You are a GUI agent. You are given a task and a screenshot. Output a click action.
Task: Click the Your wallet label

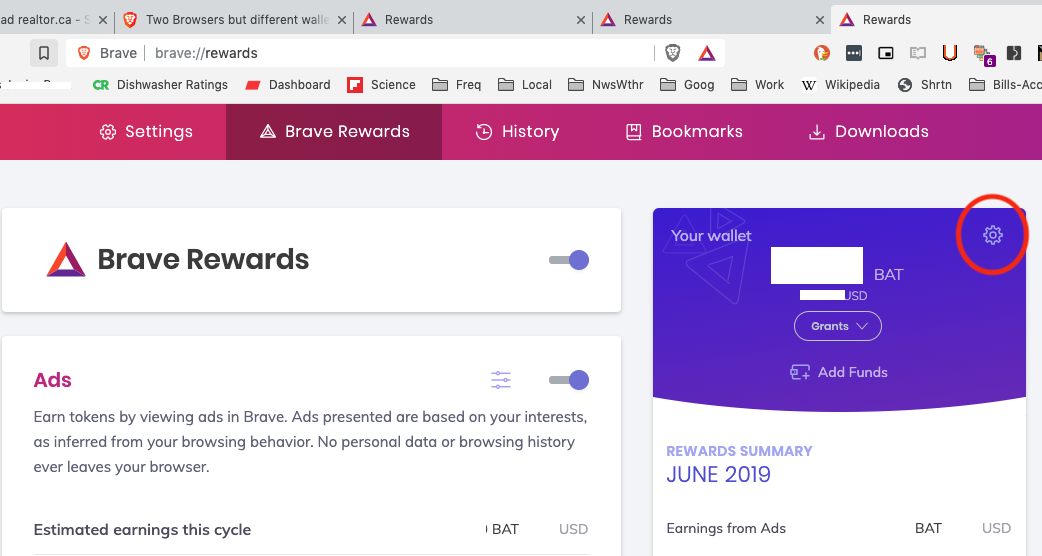pyautogui.click(x=711, y=236)
